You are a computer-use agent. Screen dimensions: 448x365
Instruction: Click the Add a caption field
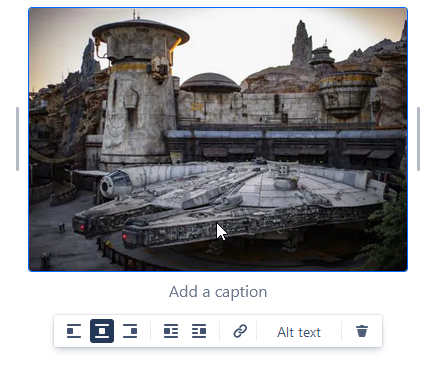(218, 292)
